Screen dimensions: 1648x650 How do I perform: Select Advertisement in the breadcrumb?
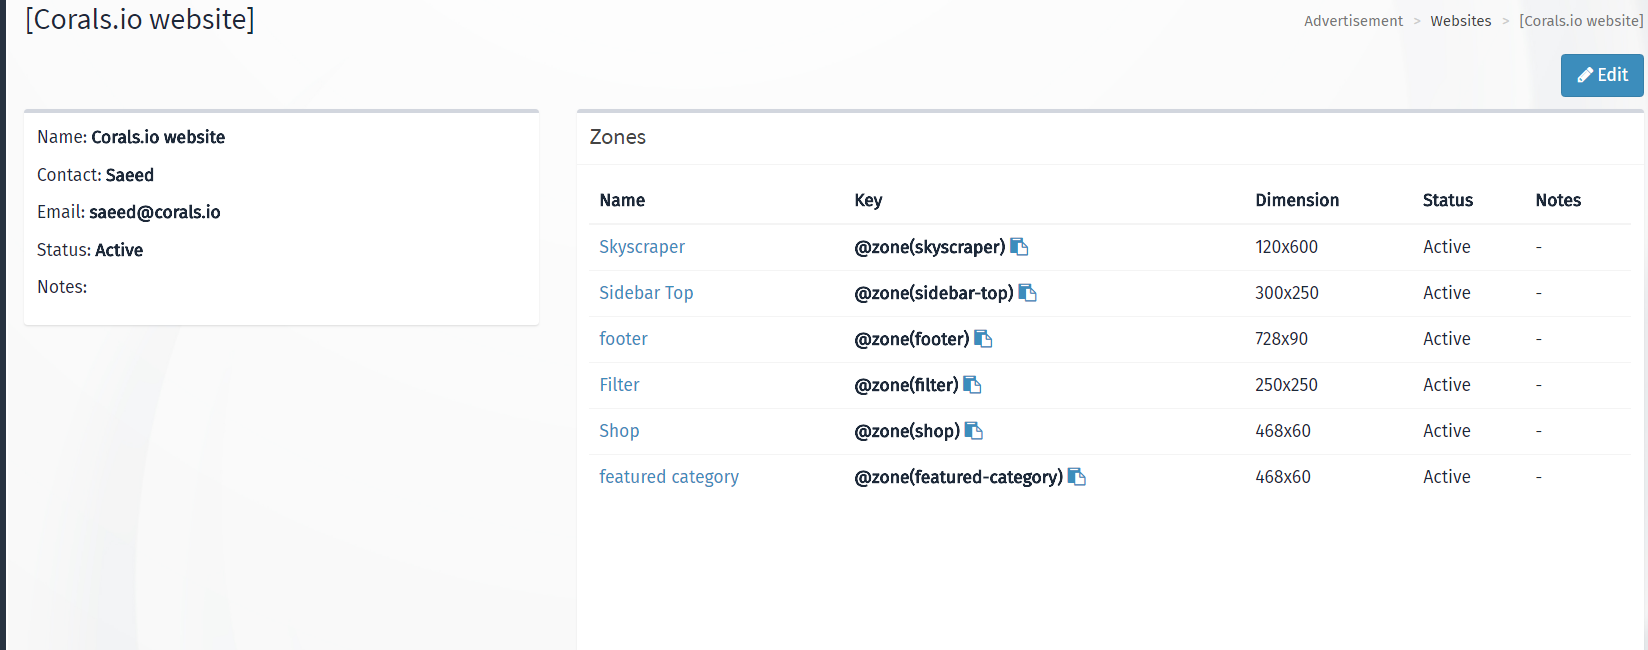[1353, 21]
